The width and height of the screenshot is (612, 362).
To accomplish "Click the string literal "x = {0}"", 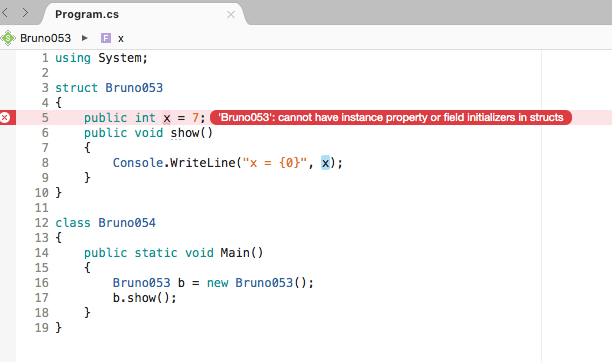I will 275,163.
